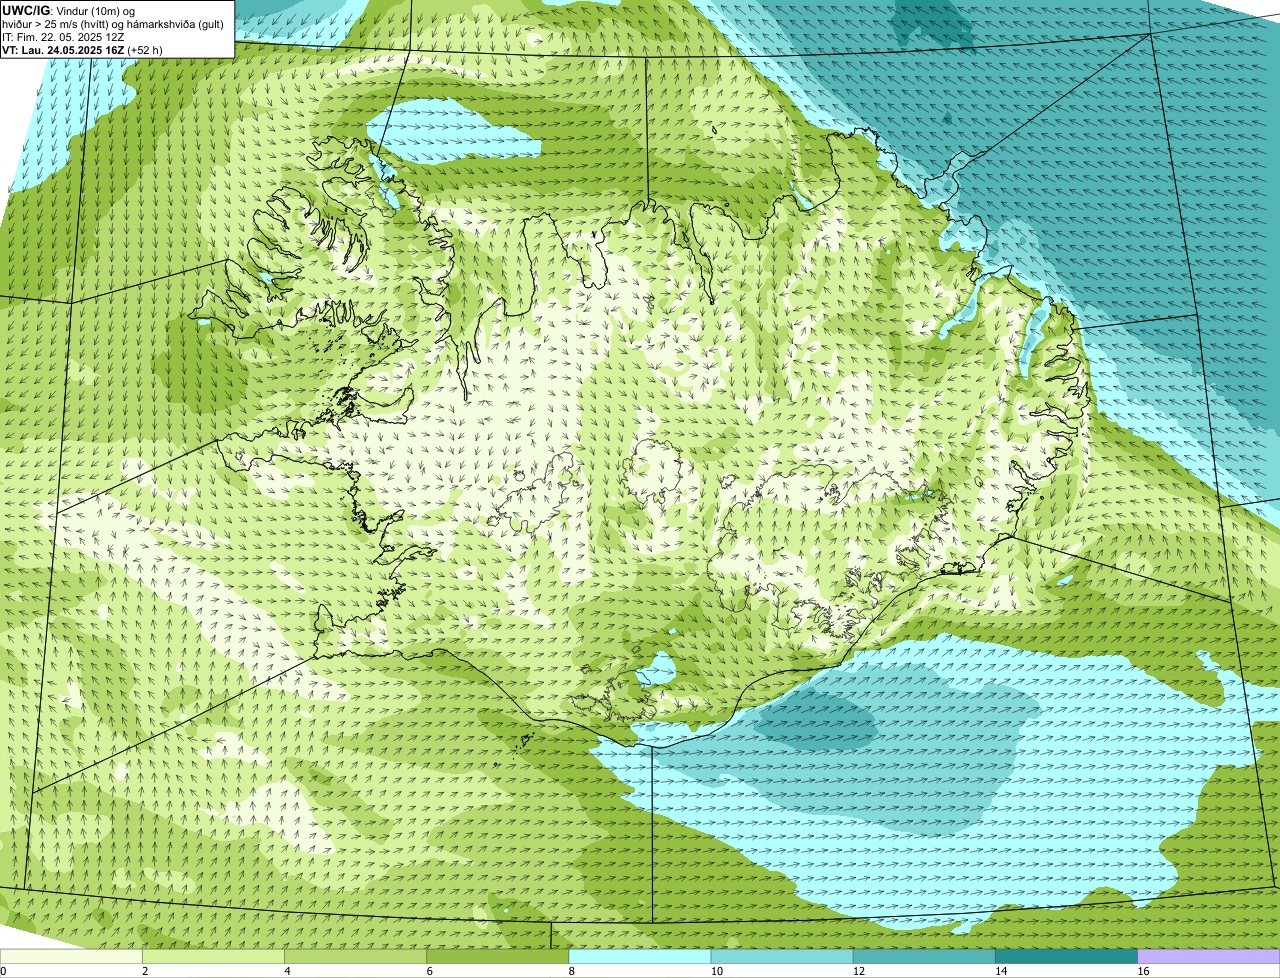Pick the 12–14 medium teal legend swatch
This screenshot has width=1280, height=978.
(x=924, y=957)
